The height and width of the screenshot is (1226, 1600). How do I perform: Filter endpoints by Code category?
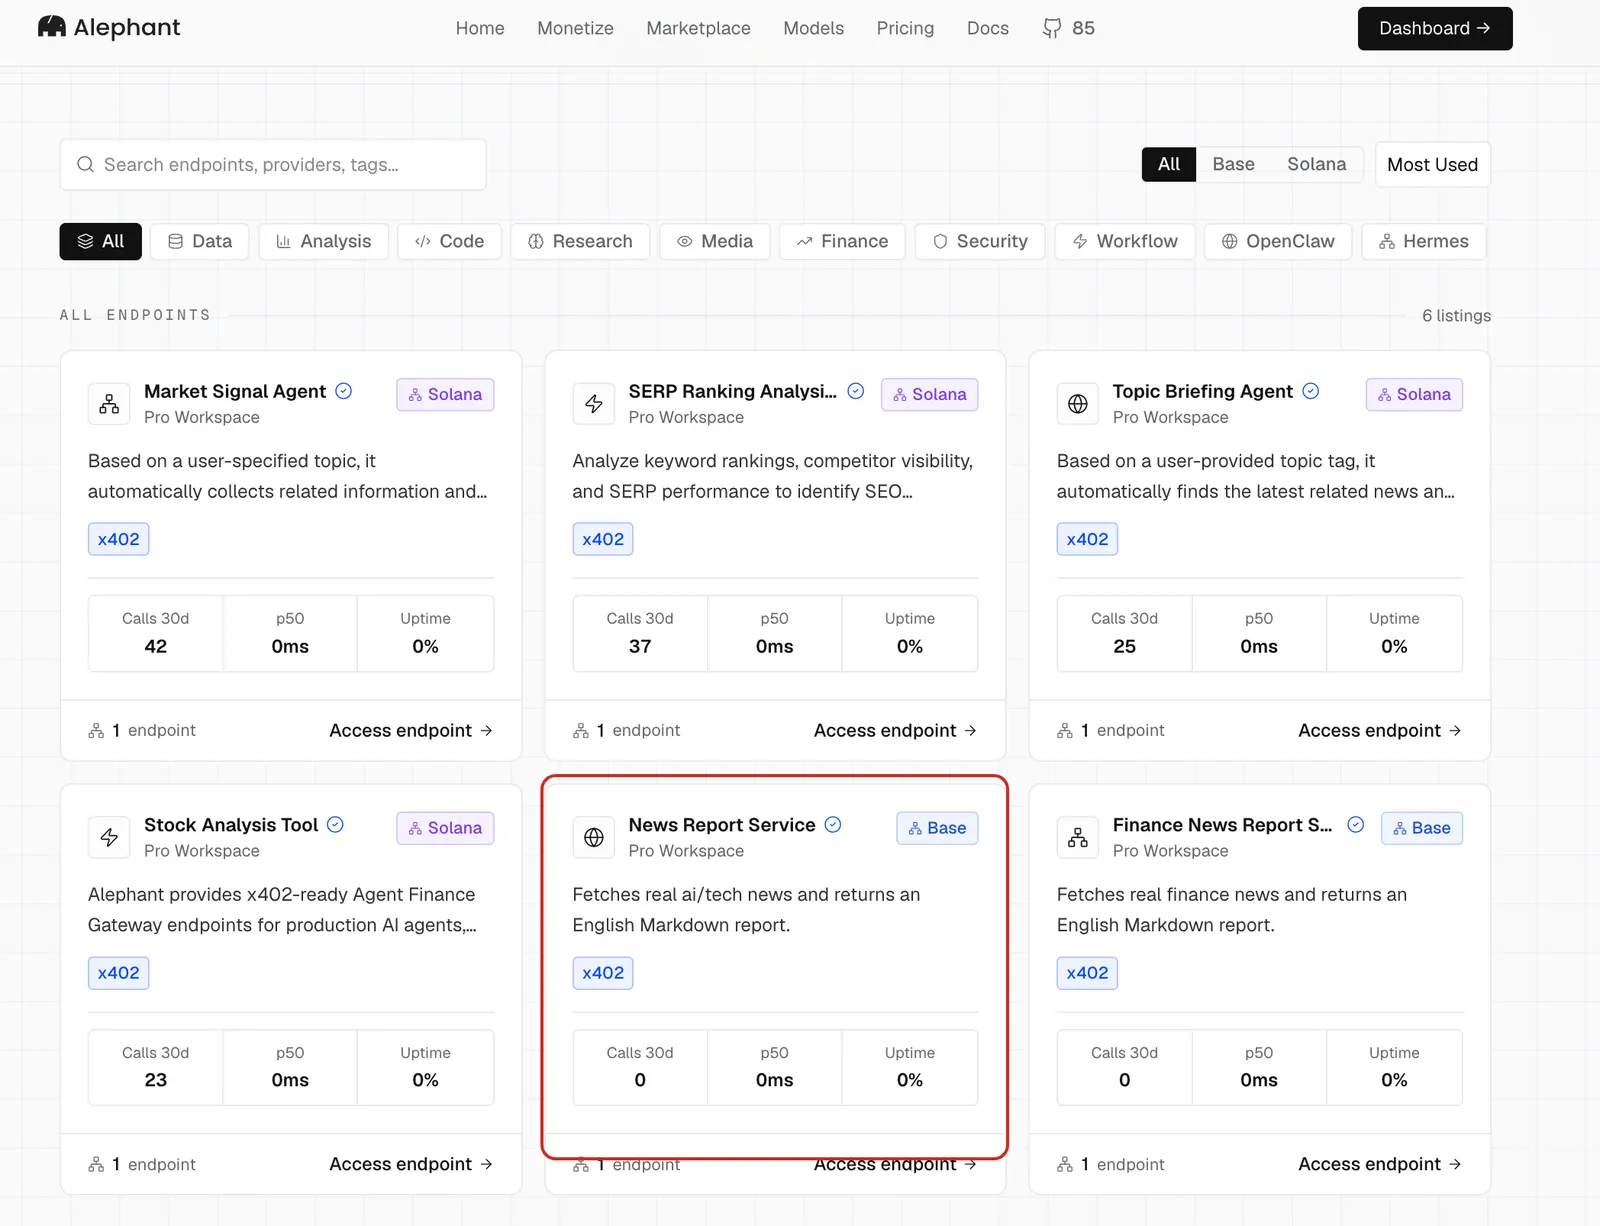click(x=450, y=241)
